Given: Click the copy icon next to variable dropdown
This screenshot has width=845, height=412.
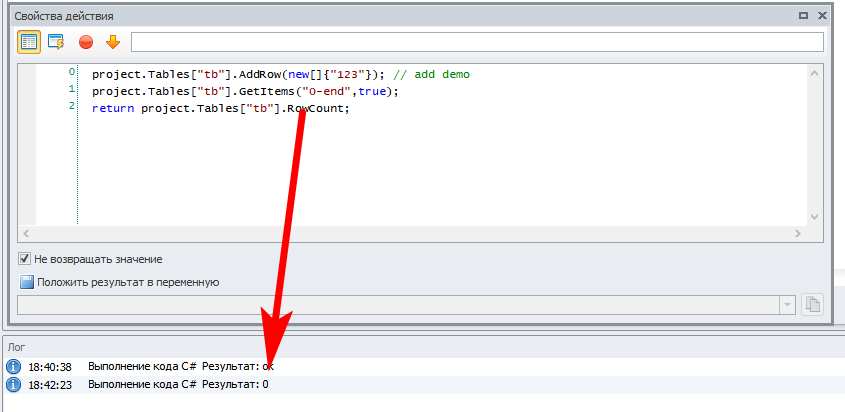Looking at the screenshot, I should coord(812,305).
